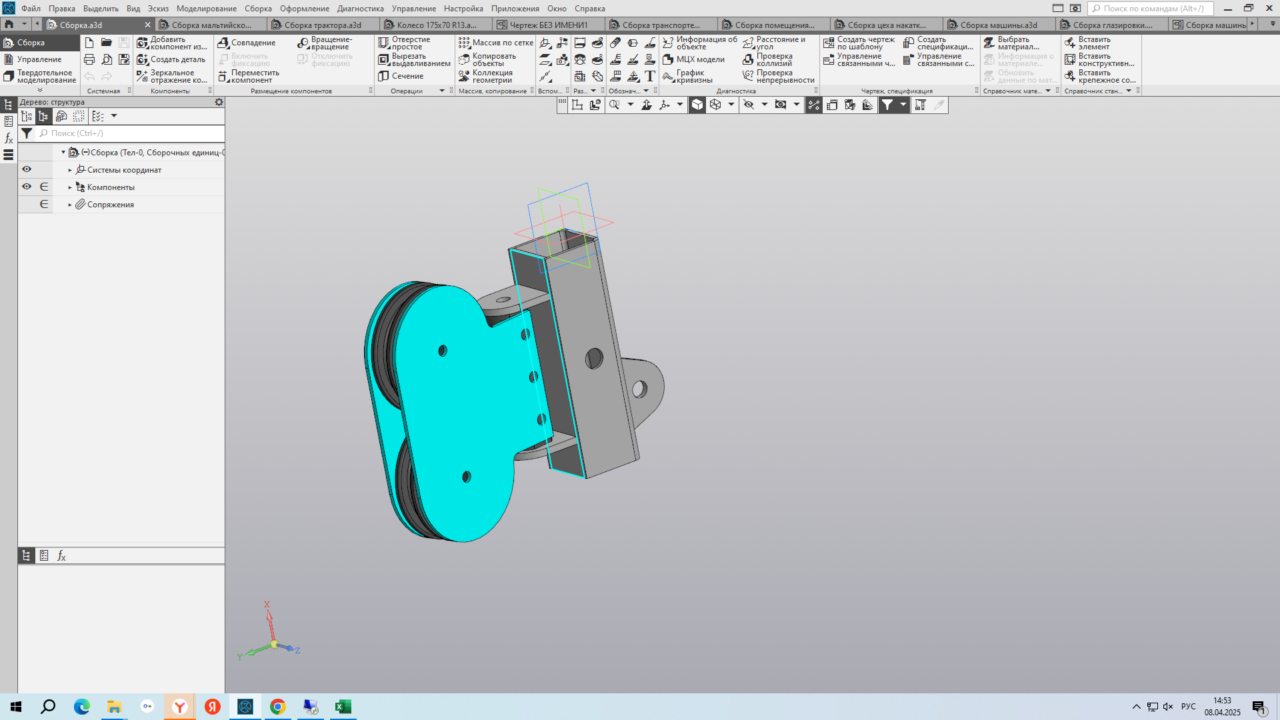Expand the Системы координат tree node

pyautogui.click(x=70, y=170)
